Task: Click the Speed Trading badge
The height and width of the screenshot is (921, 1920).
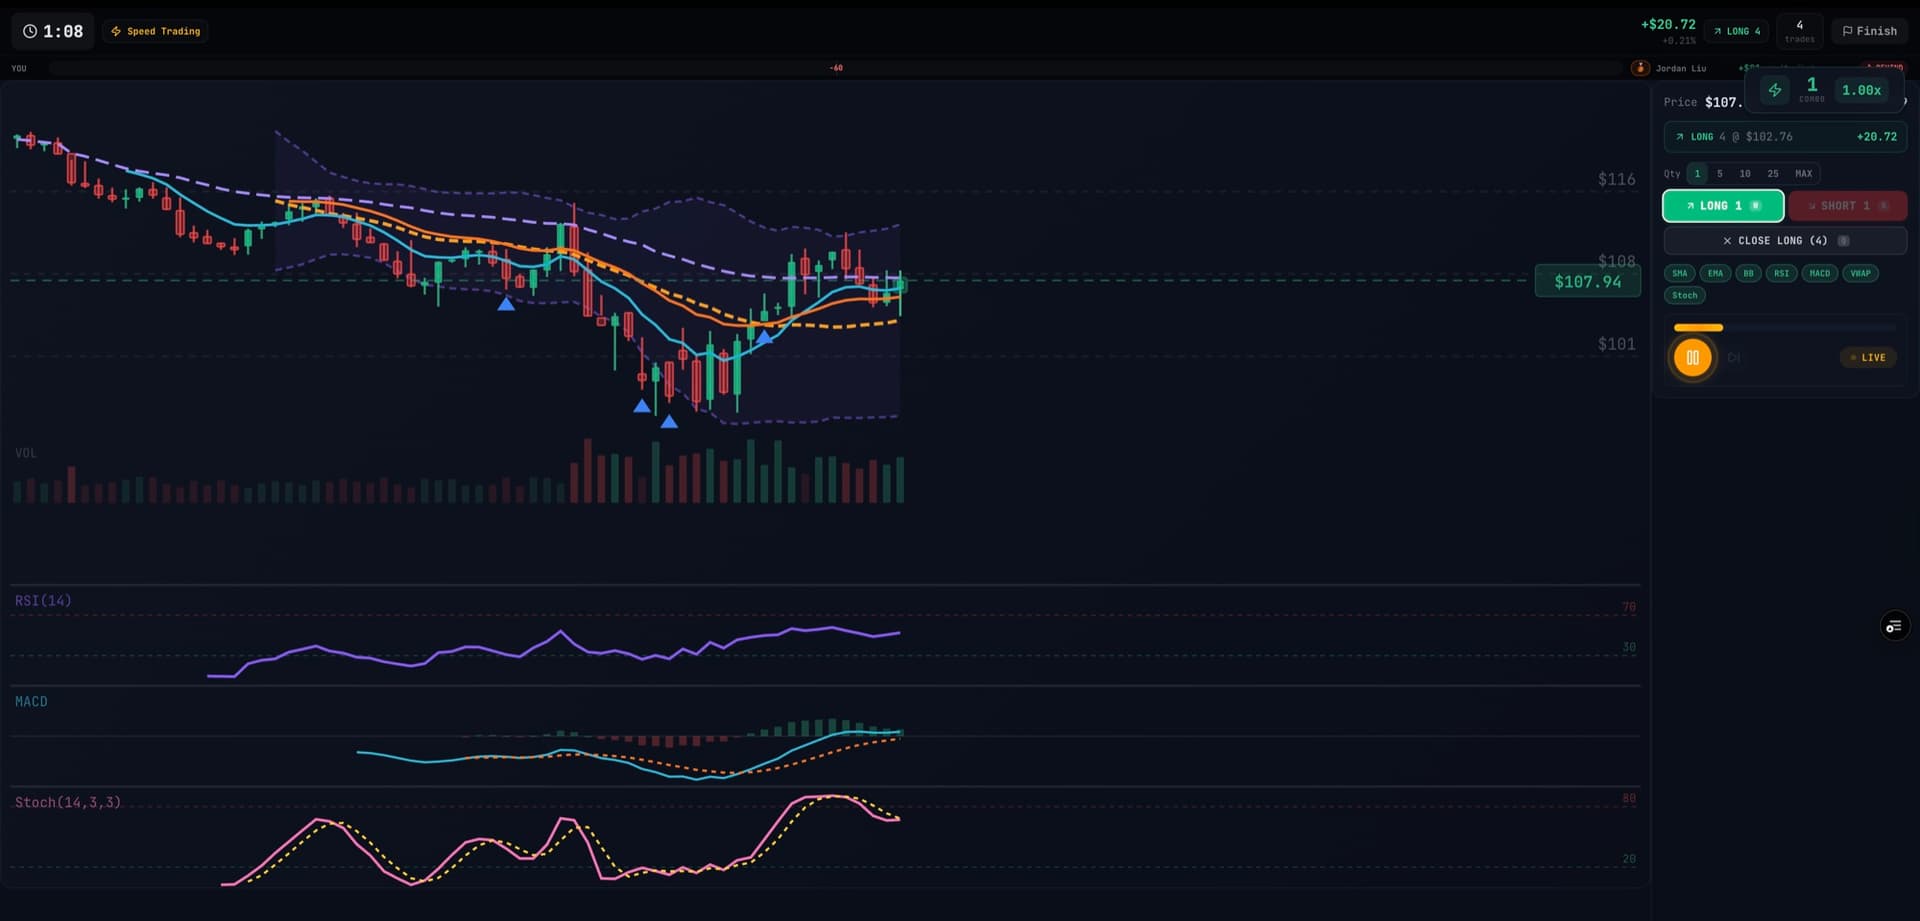Action: 155,32
